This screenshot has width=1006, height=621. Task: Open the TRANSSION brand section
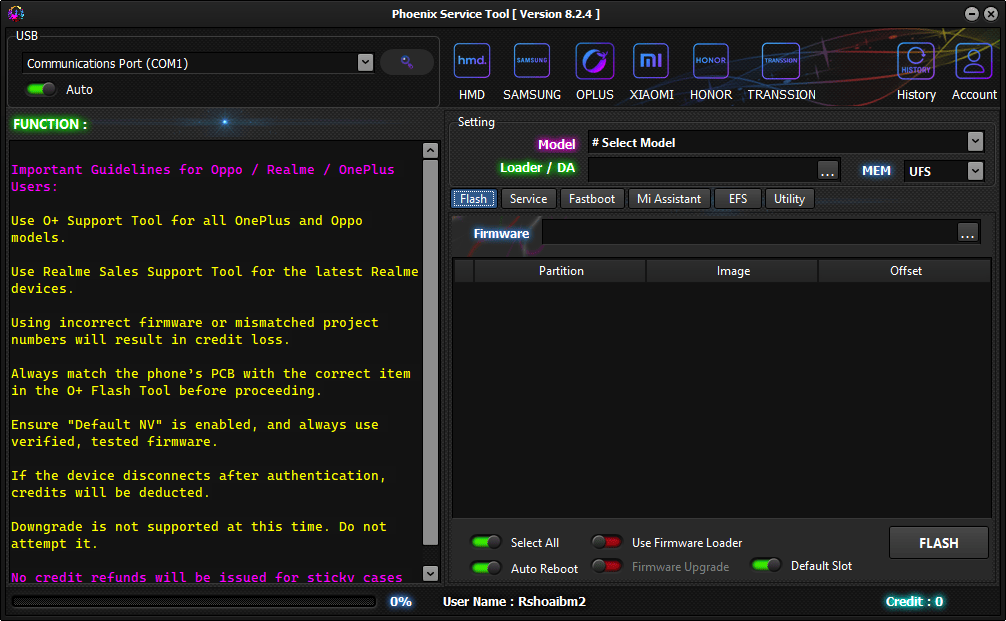point(780,61)
